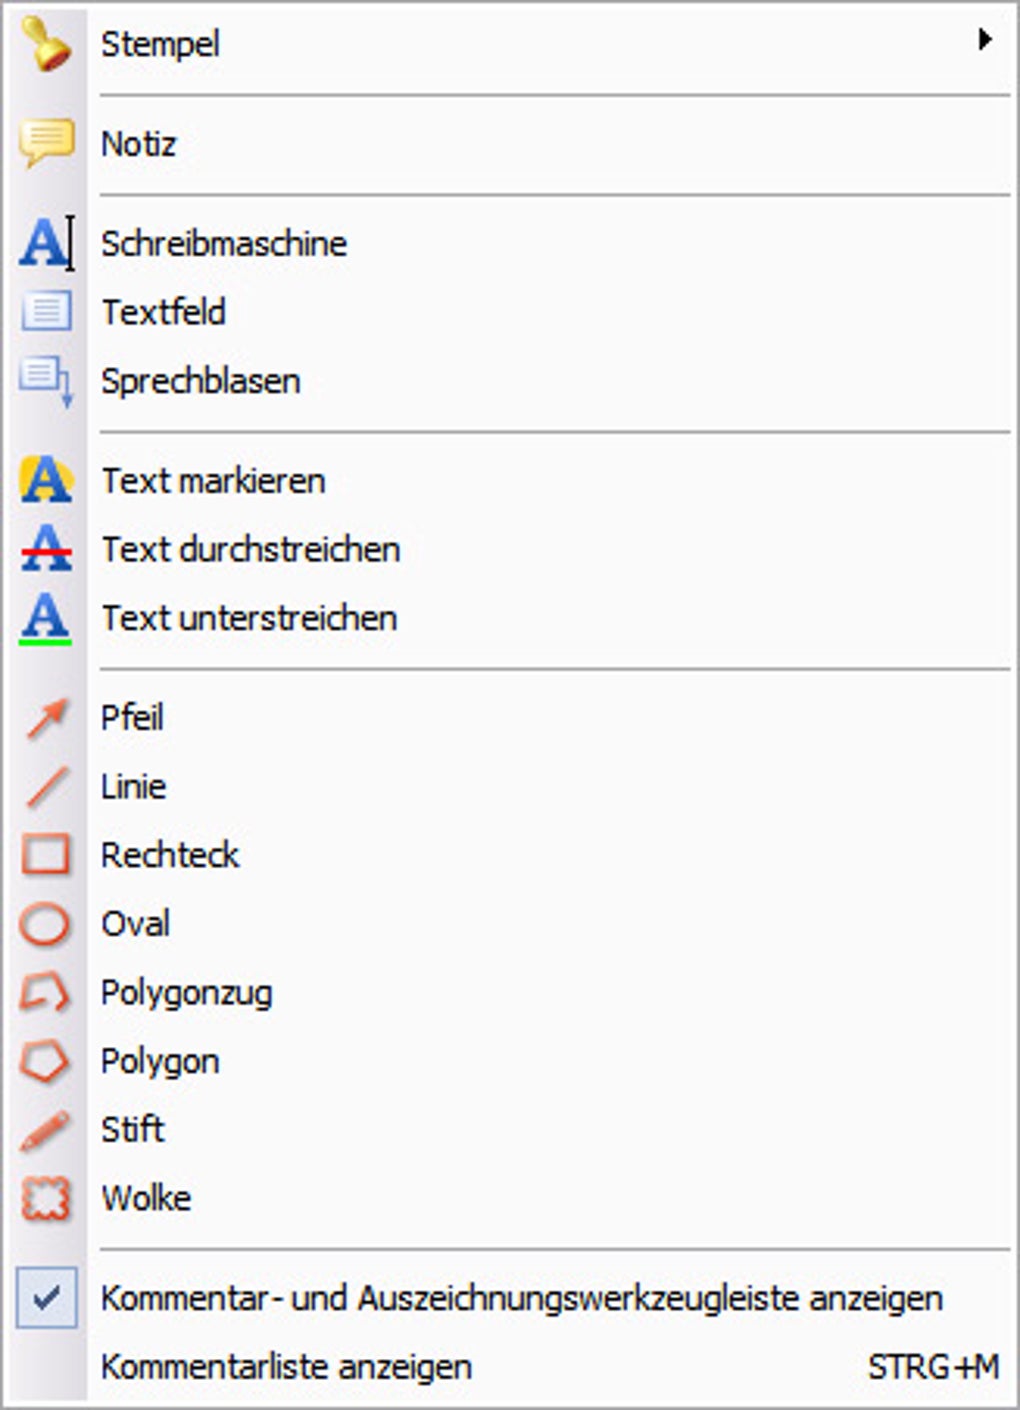Image resolution: width=1020 pixels, height=1410 pixels.
Task: Choose the Schreibmaschine typewriter icon
Action: 46,243
